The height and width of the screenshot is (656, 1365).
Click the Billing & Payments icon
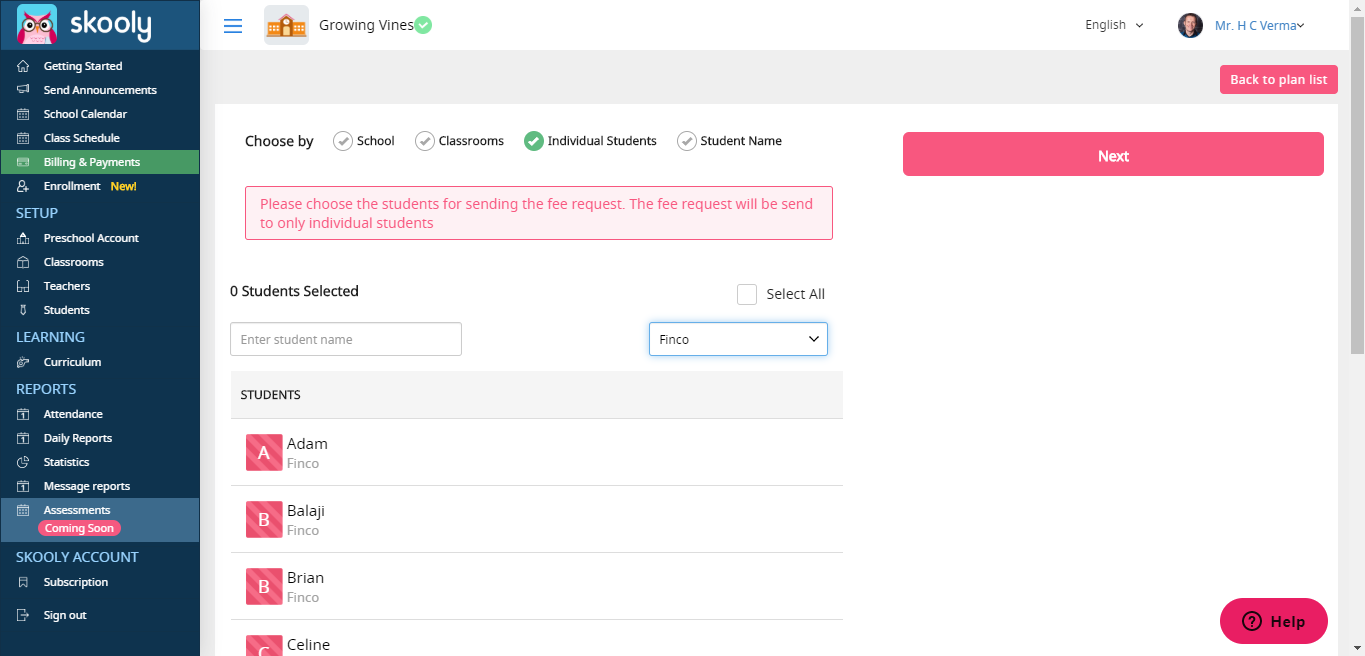pos(23,162)
